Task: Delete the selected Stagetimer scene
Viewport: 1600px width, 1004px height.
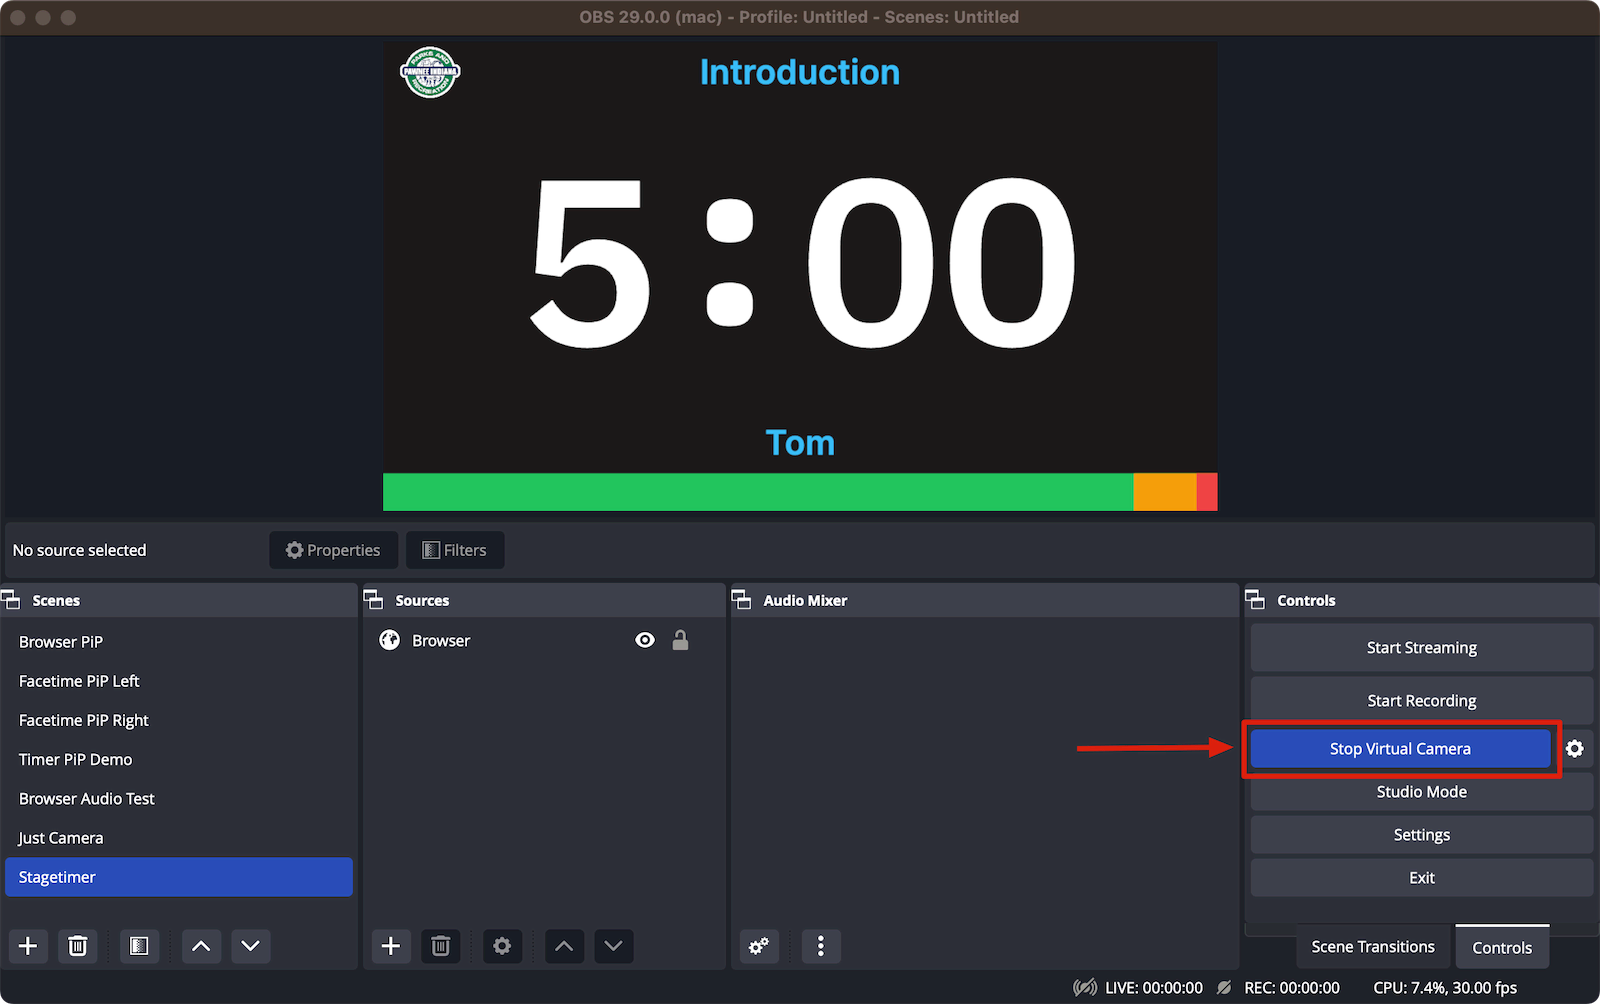Action: pos(78,946)
